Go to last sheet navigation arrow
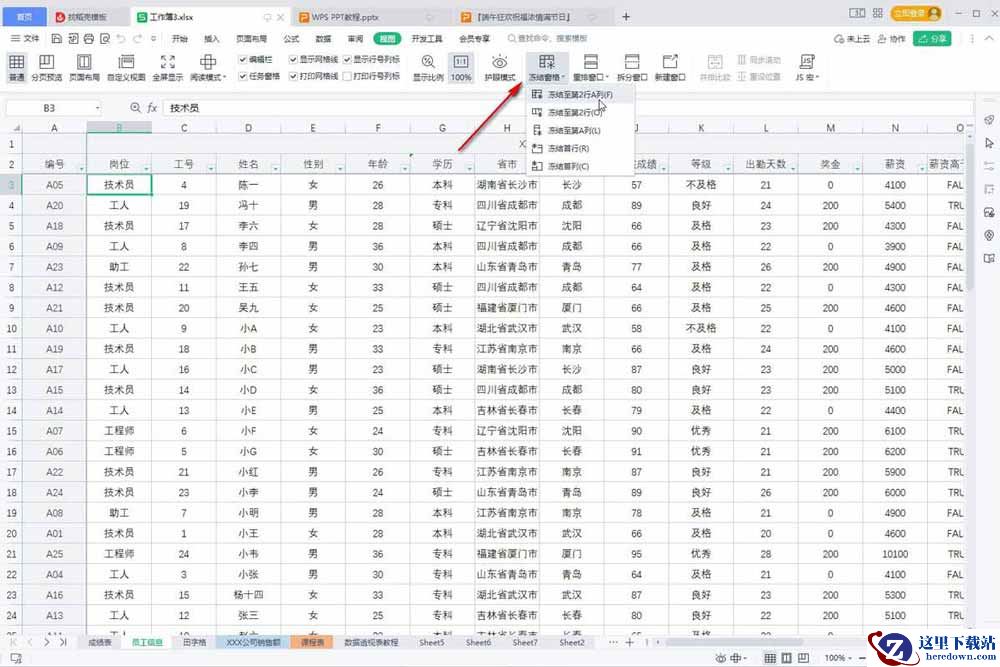Screen dimensions: 1000x667 [x=63, y=642]
